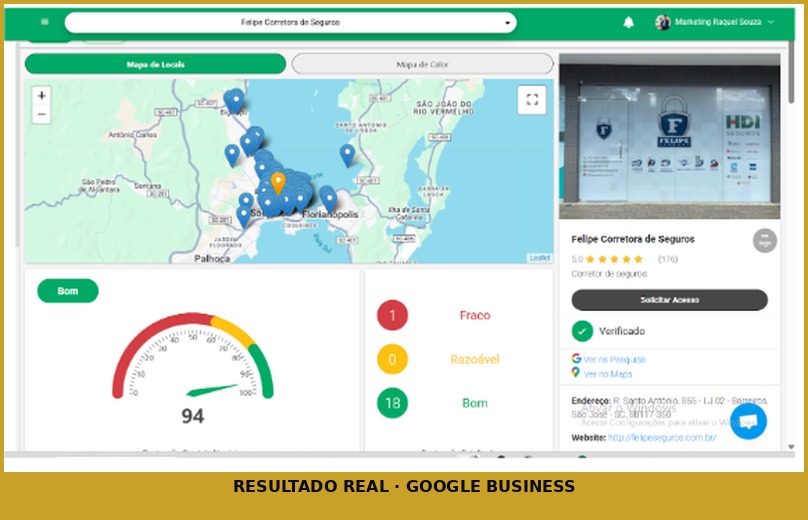Click the Felipe Corretora de Seguros business title
Viewport: 808px width, 520px height.
(x=633, y=239)
